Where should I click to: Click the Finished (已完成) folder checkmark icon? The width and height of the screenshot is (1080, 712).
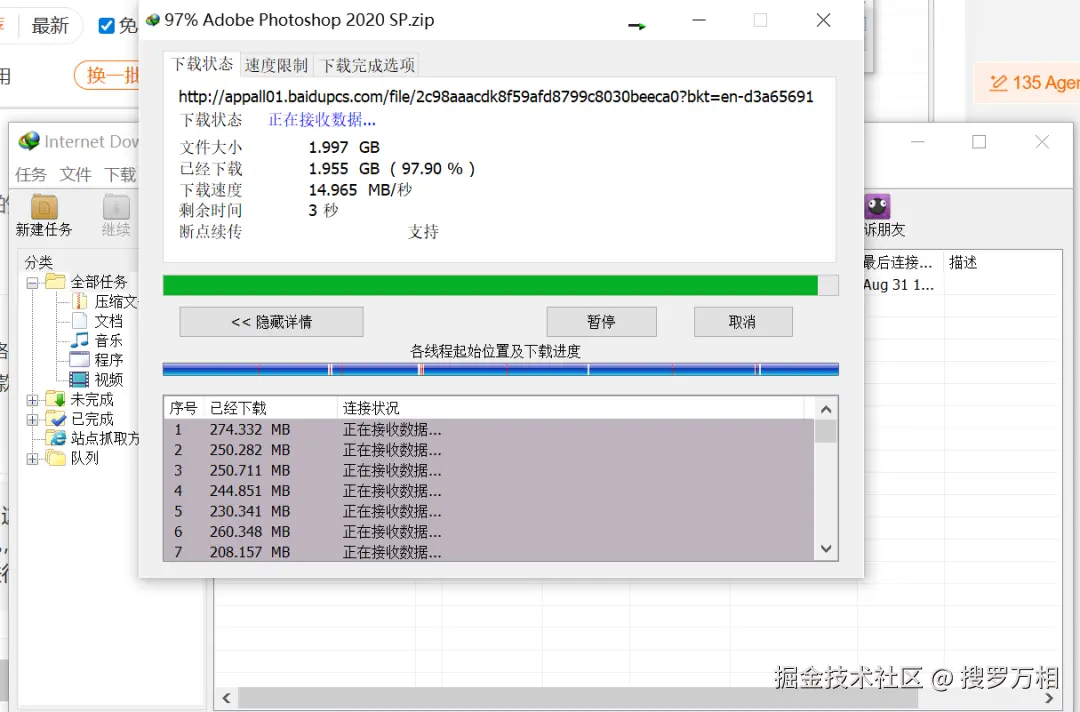pyautogui.click(x=56, y=418)
